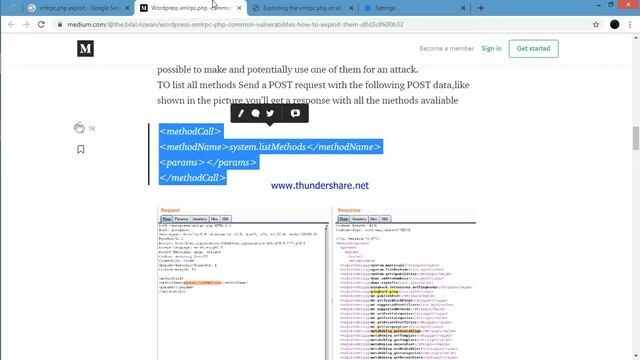The width and height of the screenshot is (640, 360).
Task: Switch to the Settings tab
Action: 414,8
